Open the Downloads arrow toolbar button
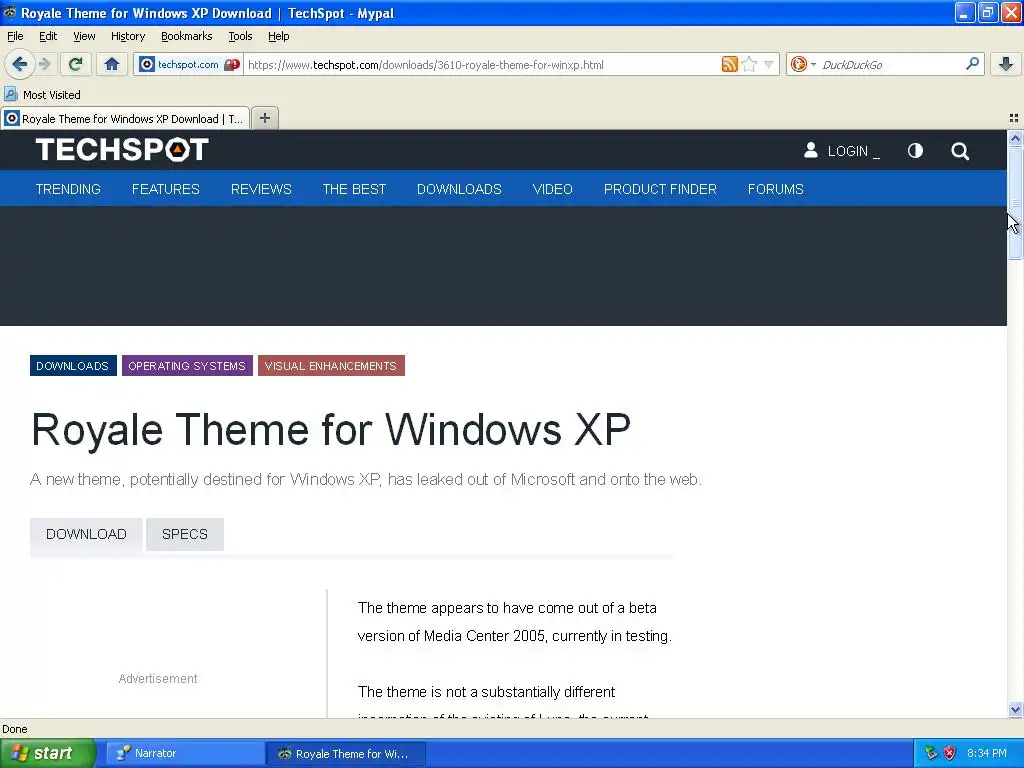 tap(1006, 64)
